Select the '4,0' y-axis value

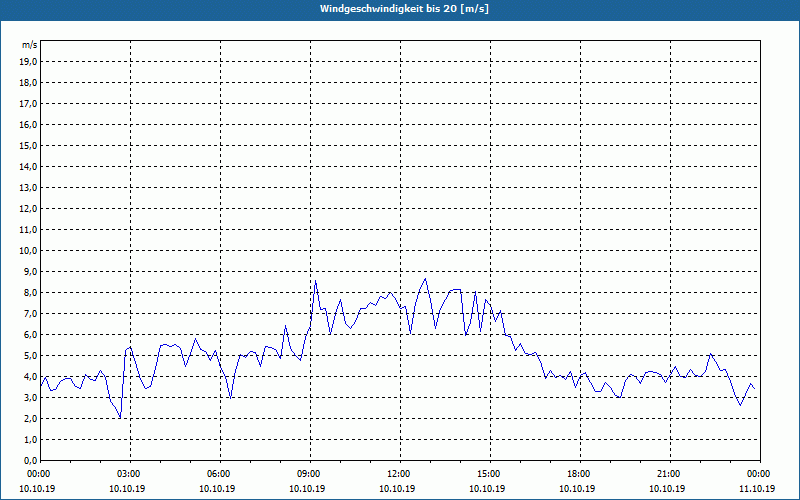point(30,377)
